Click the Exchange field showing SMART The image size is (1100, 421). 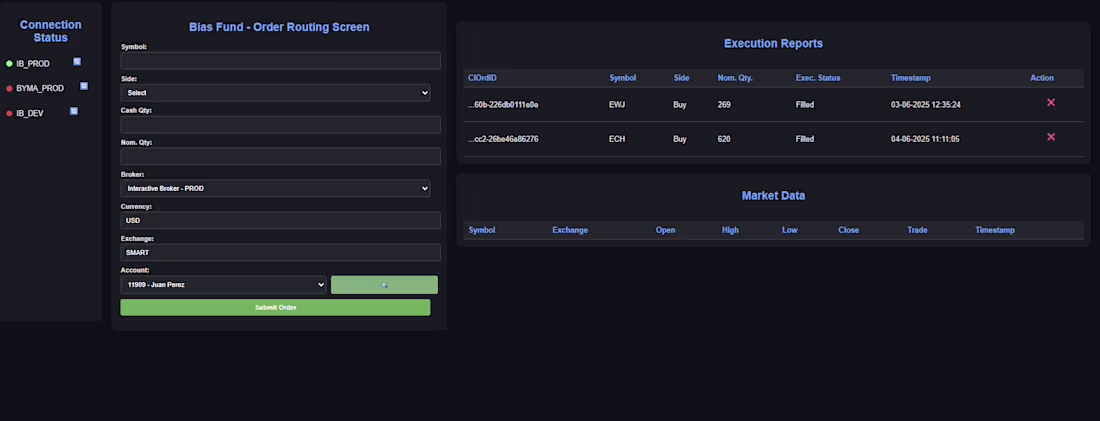(281, 253)
